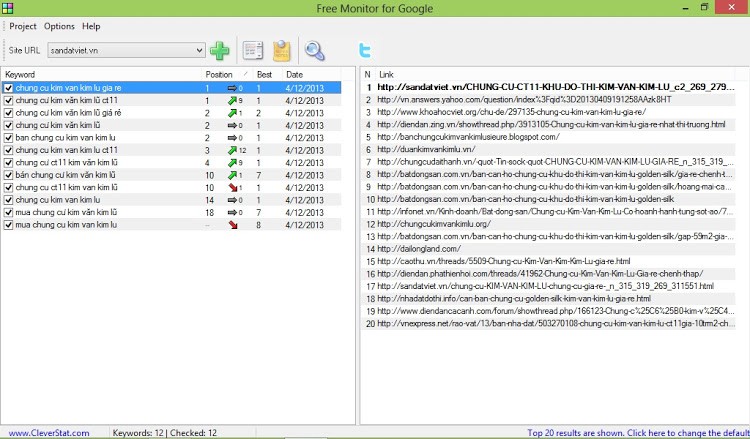Image resolution: width=750 pixels, height=439 pixels.
Task: Click the yellow clipboard notes icon
Action: [282, 51]
